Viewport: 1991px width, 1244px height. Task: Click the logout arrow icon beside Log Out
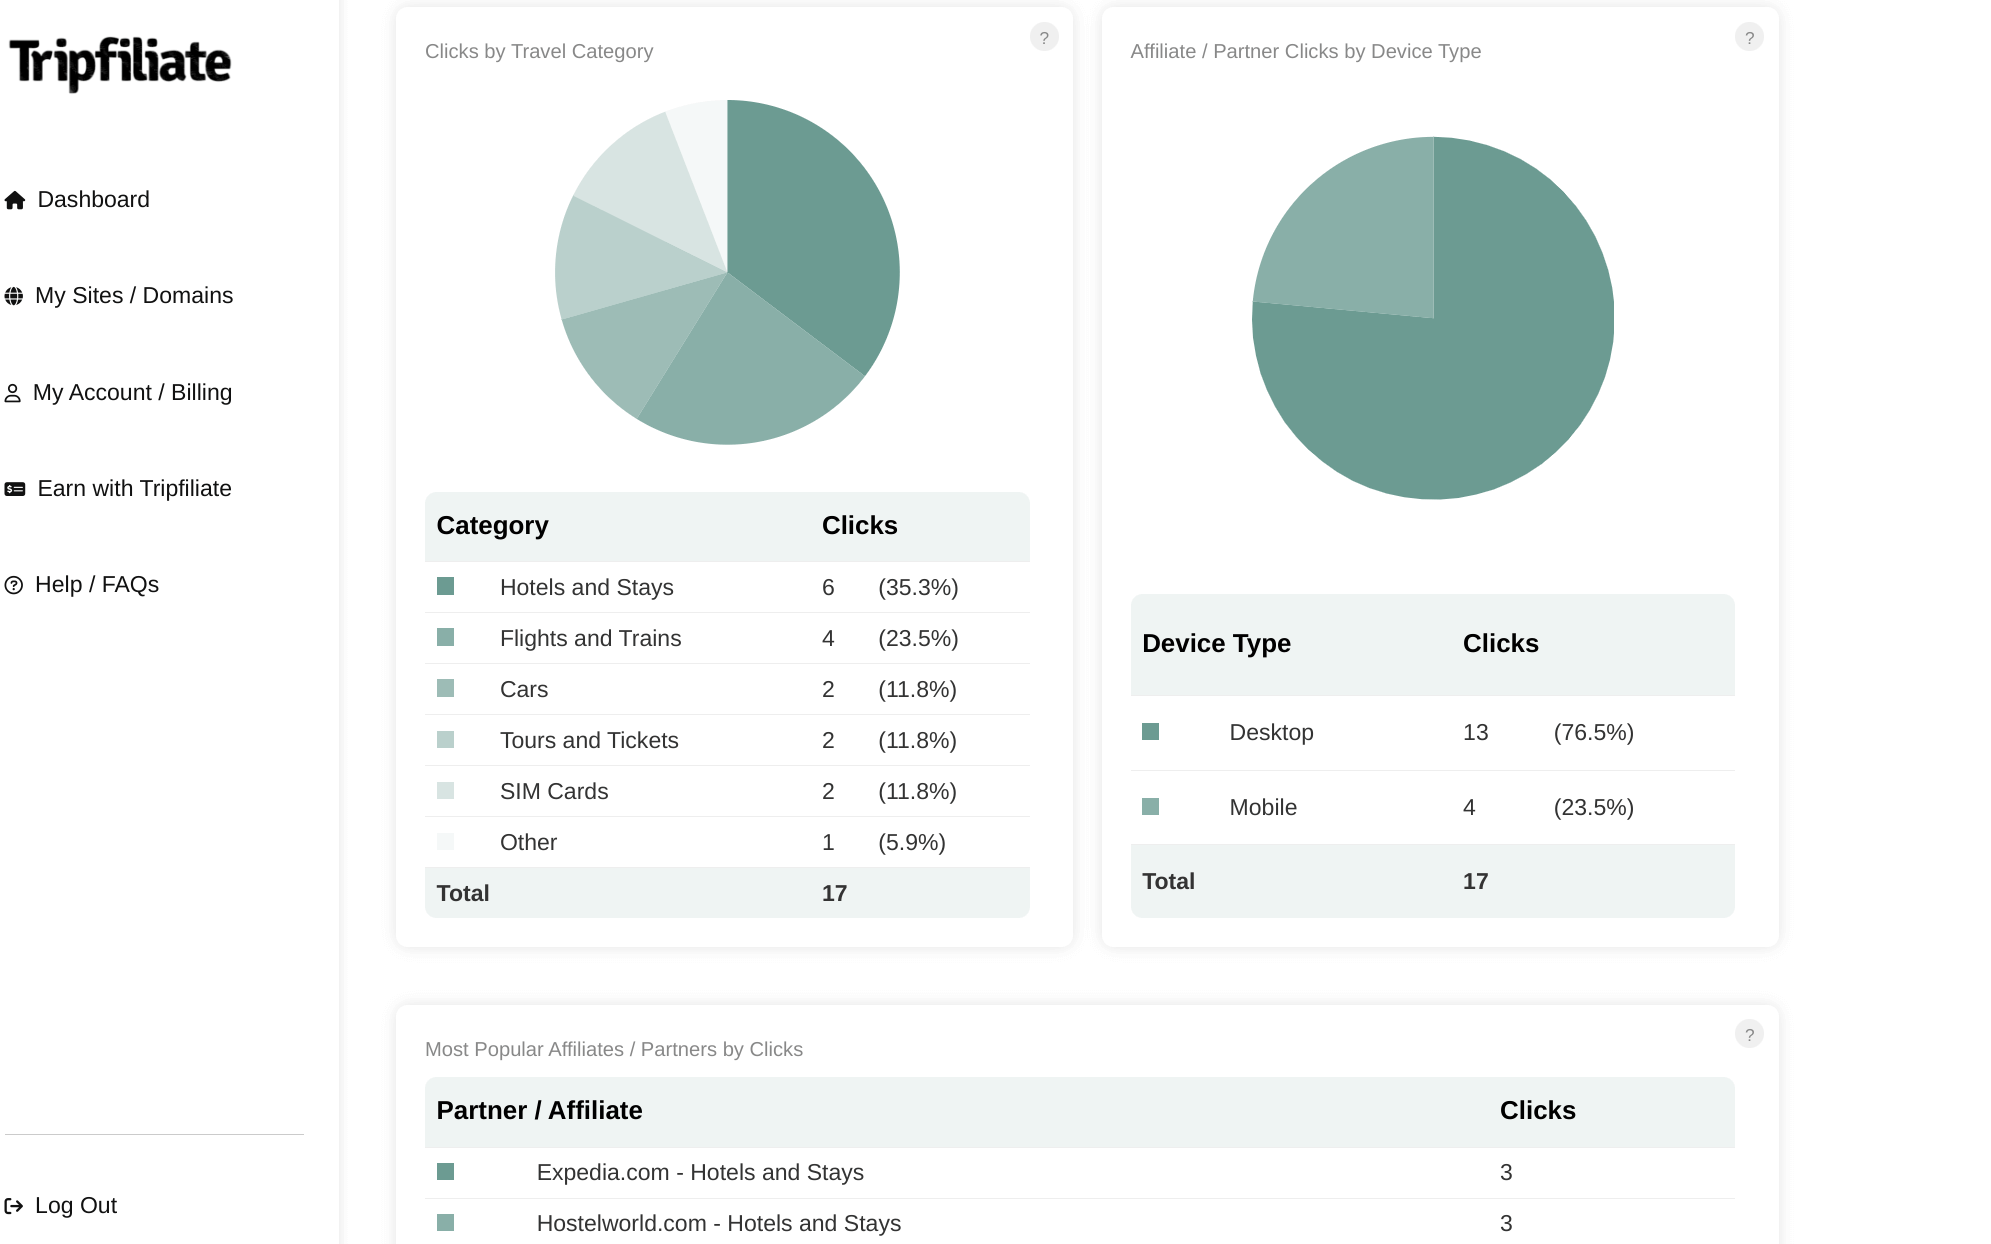click(15, 1205)
